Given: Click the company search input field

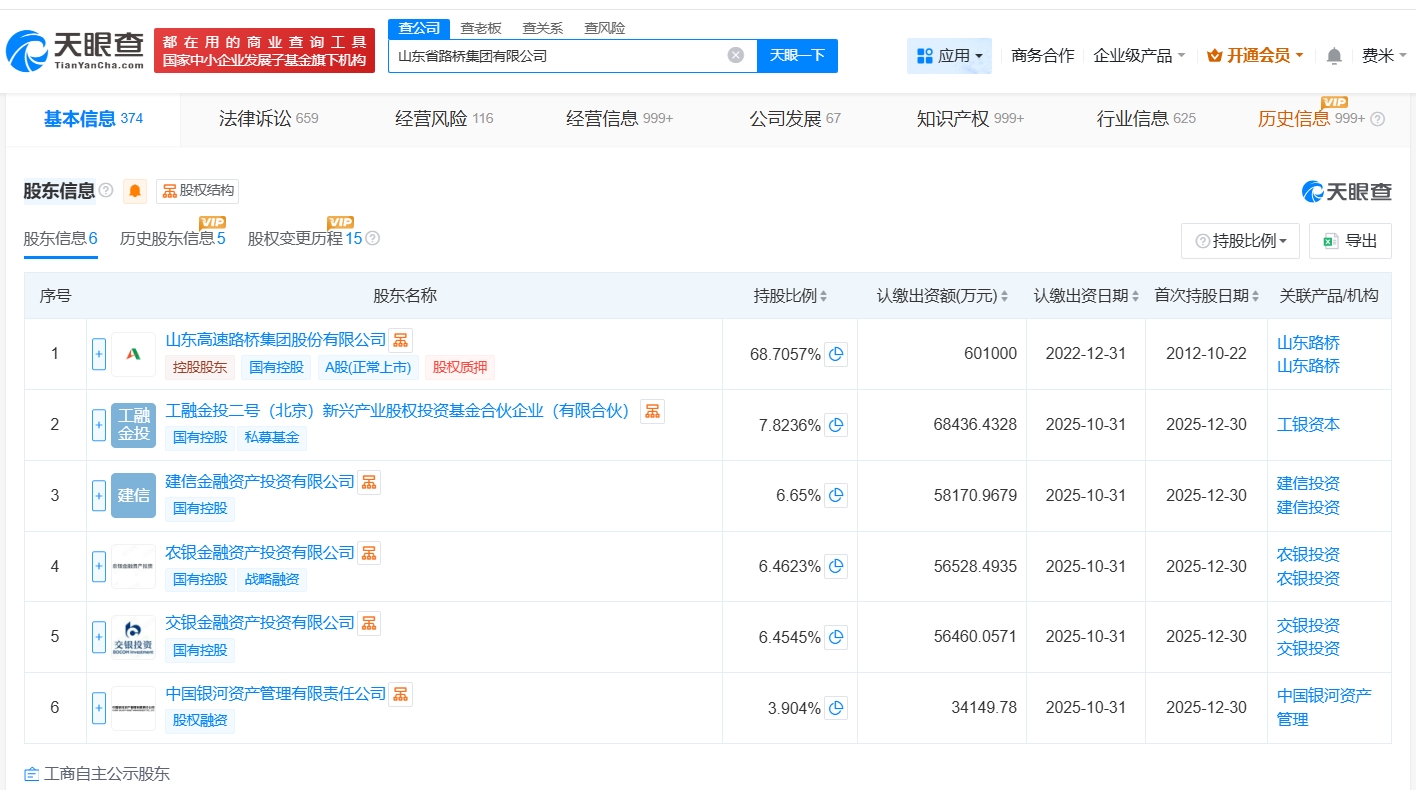Looking at the screenshot, I should tap(558, 56).
